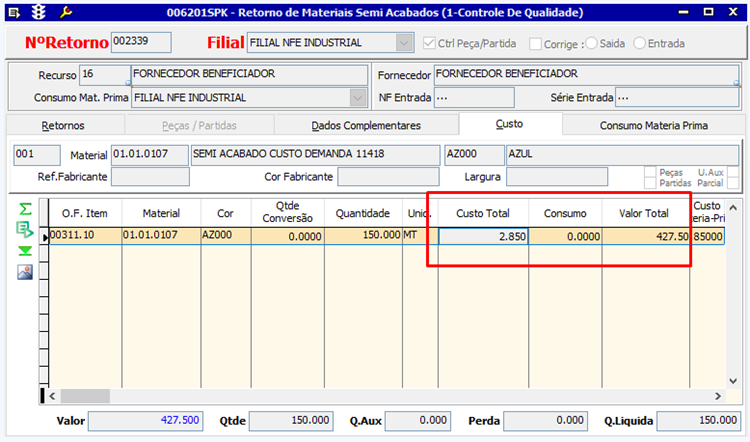
Task: Click the horizontal scrollbar right arrow
Action: pos(717,396)
